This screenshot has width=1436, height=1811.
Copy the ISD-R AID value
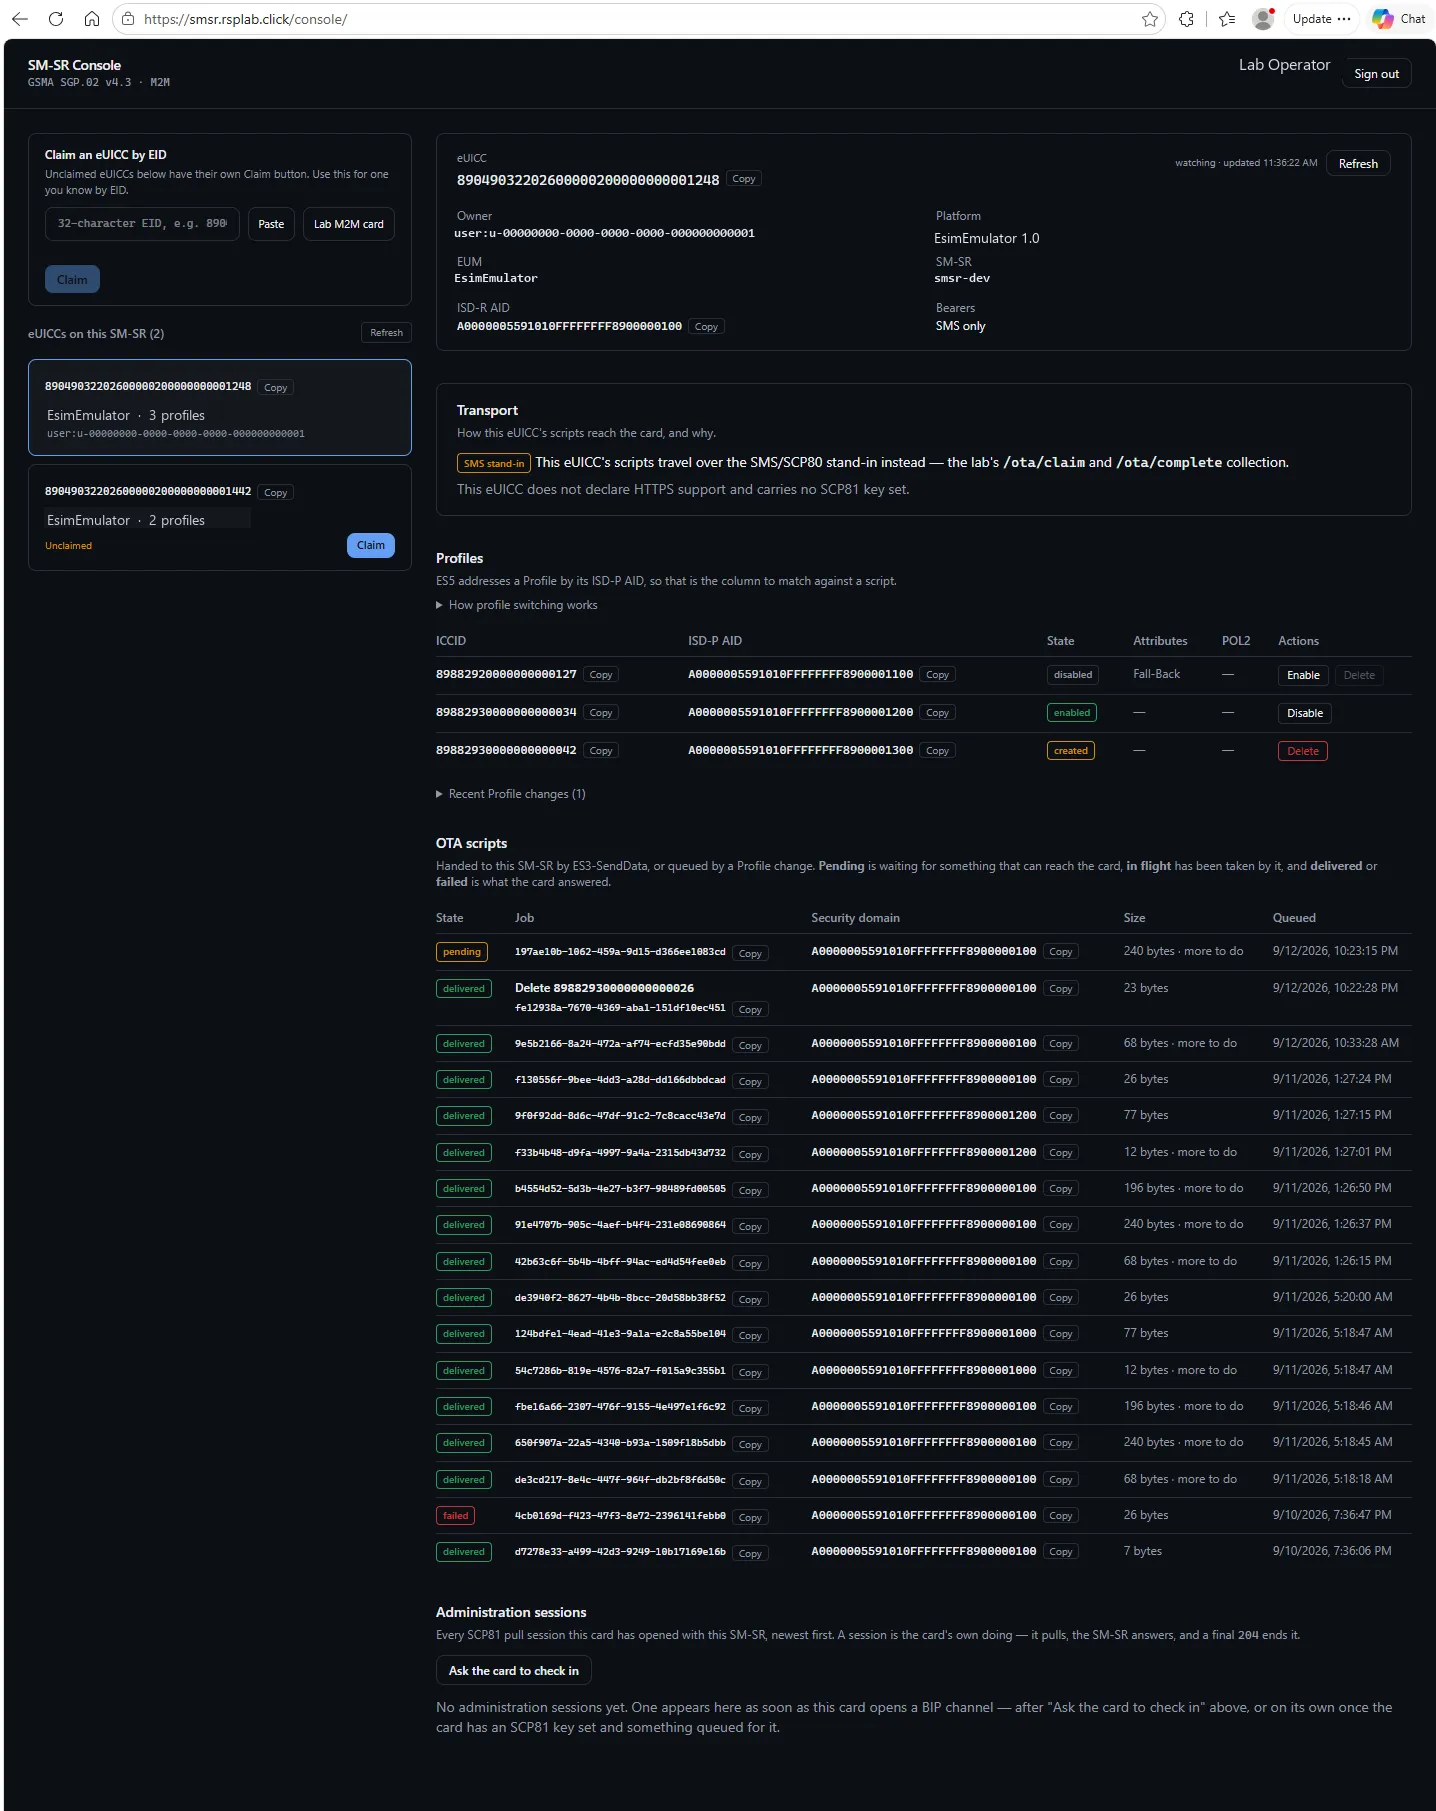click(x=706, y=327)
